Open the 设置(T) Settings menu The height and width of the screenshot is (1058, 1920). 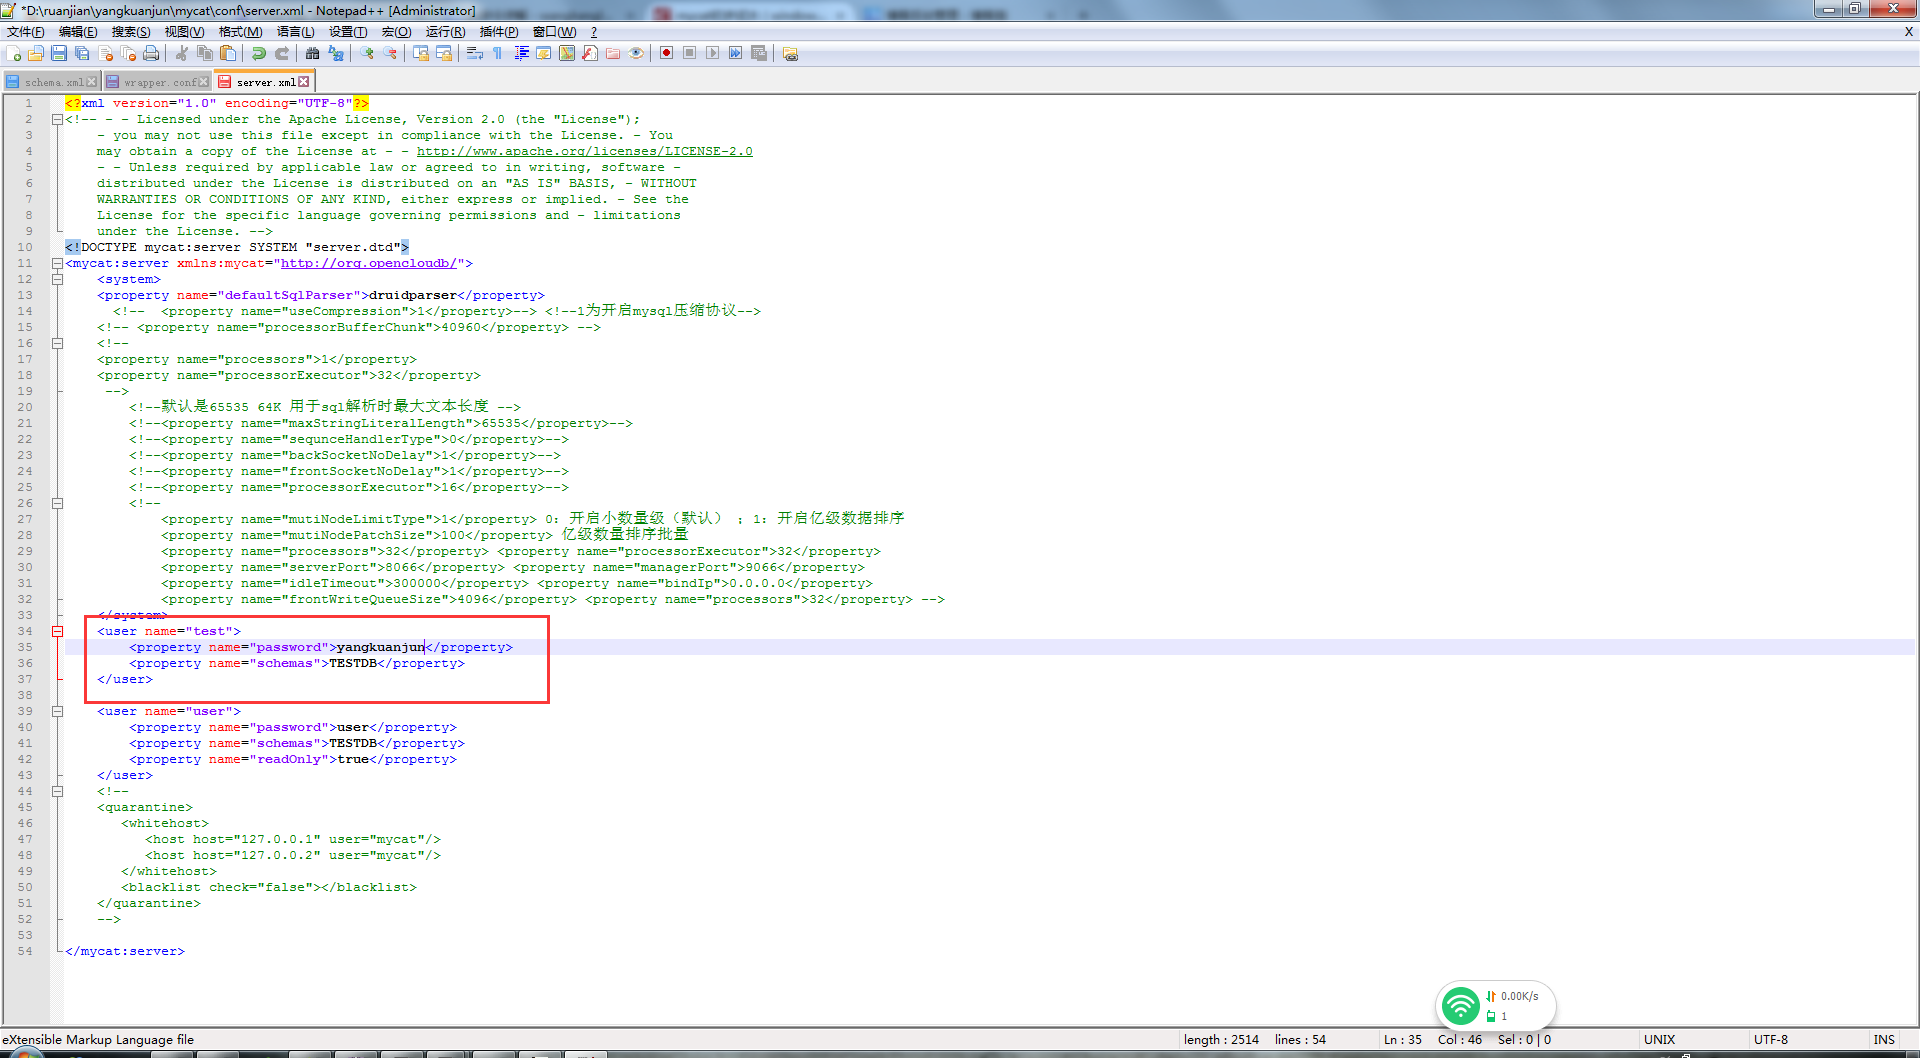tap(348, 32)
